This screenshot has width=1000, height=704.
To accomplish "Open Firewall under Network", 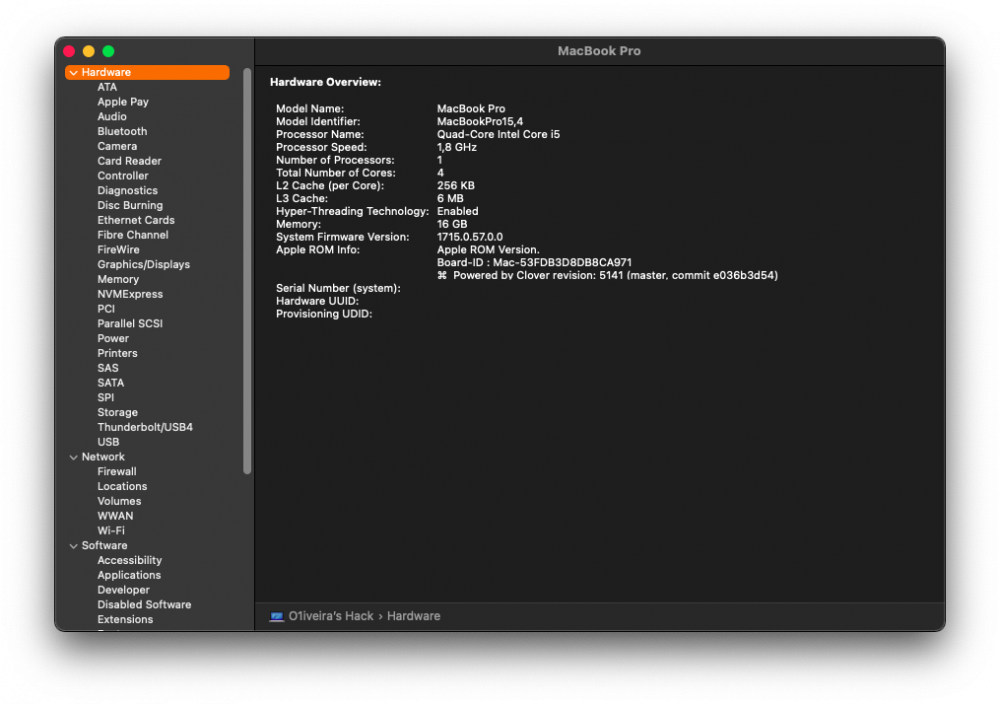I will click(117, 471).
